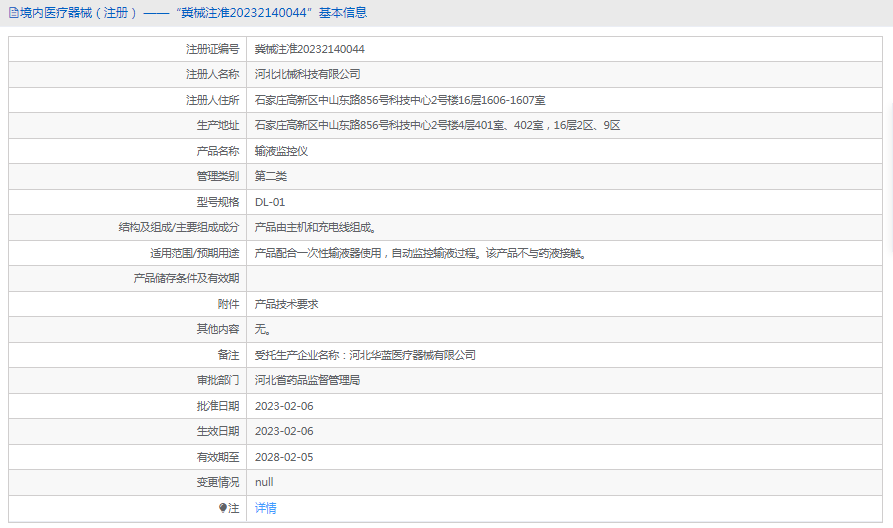Screen dimensions: 893x528
Task: Select text 产品由主机和充电线组成。
Action: [x=316, y=227]
